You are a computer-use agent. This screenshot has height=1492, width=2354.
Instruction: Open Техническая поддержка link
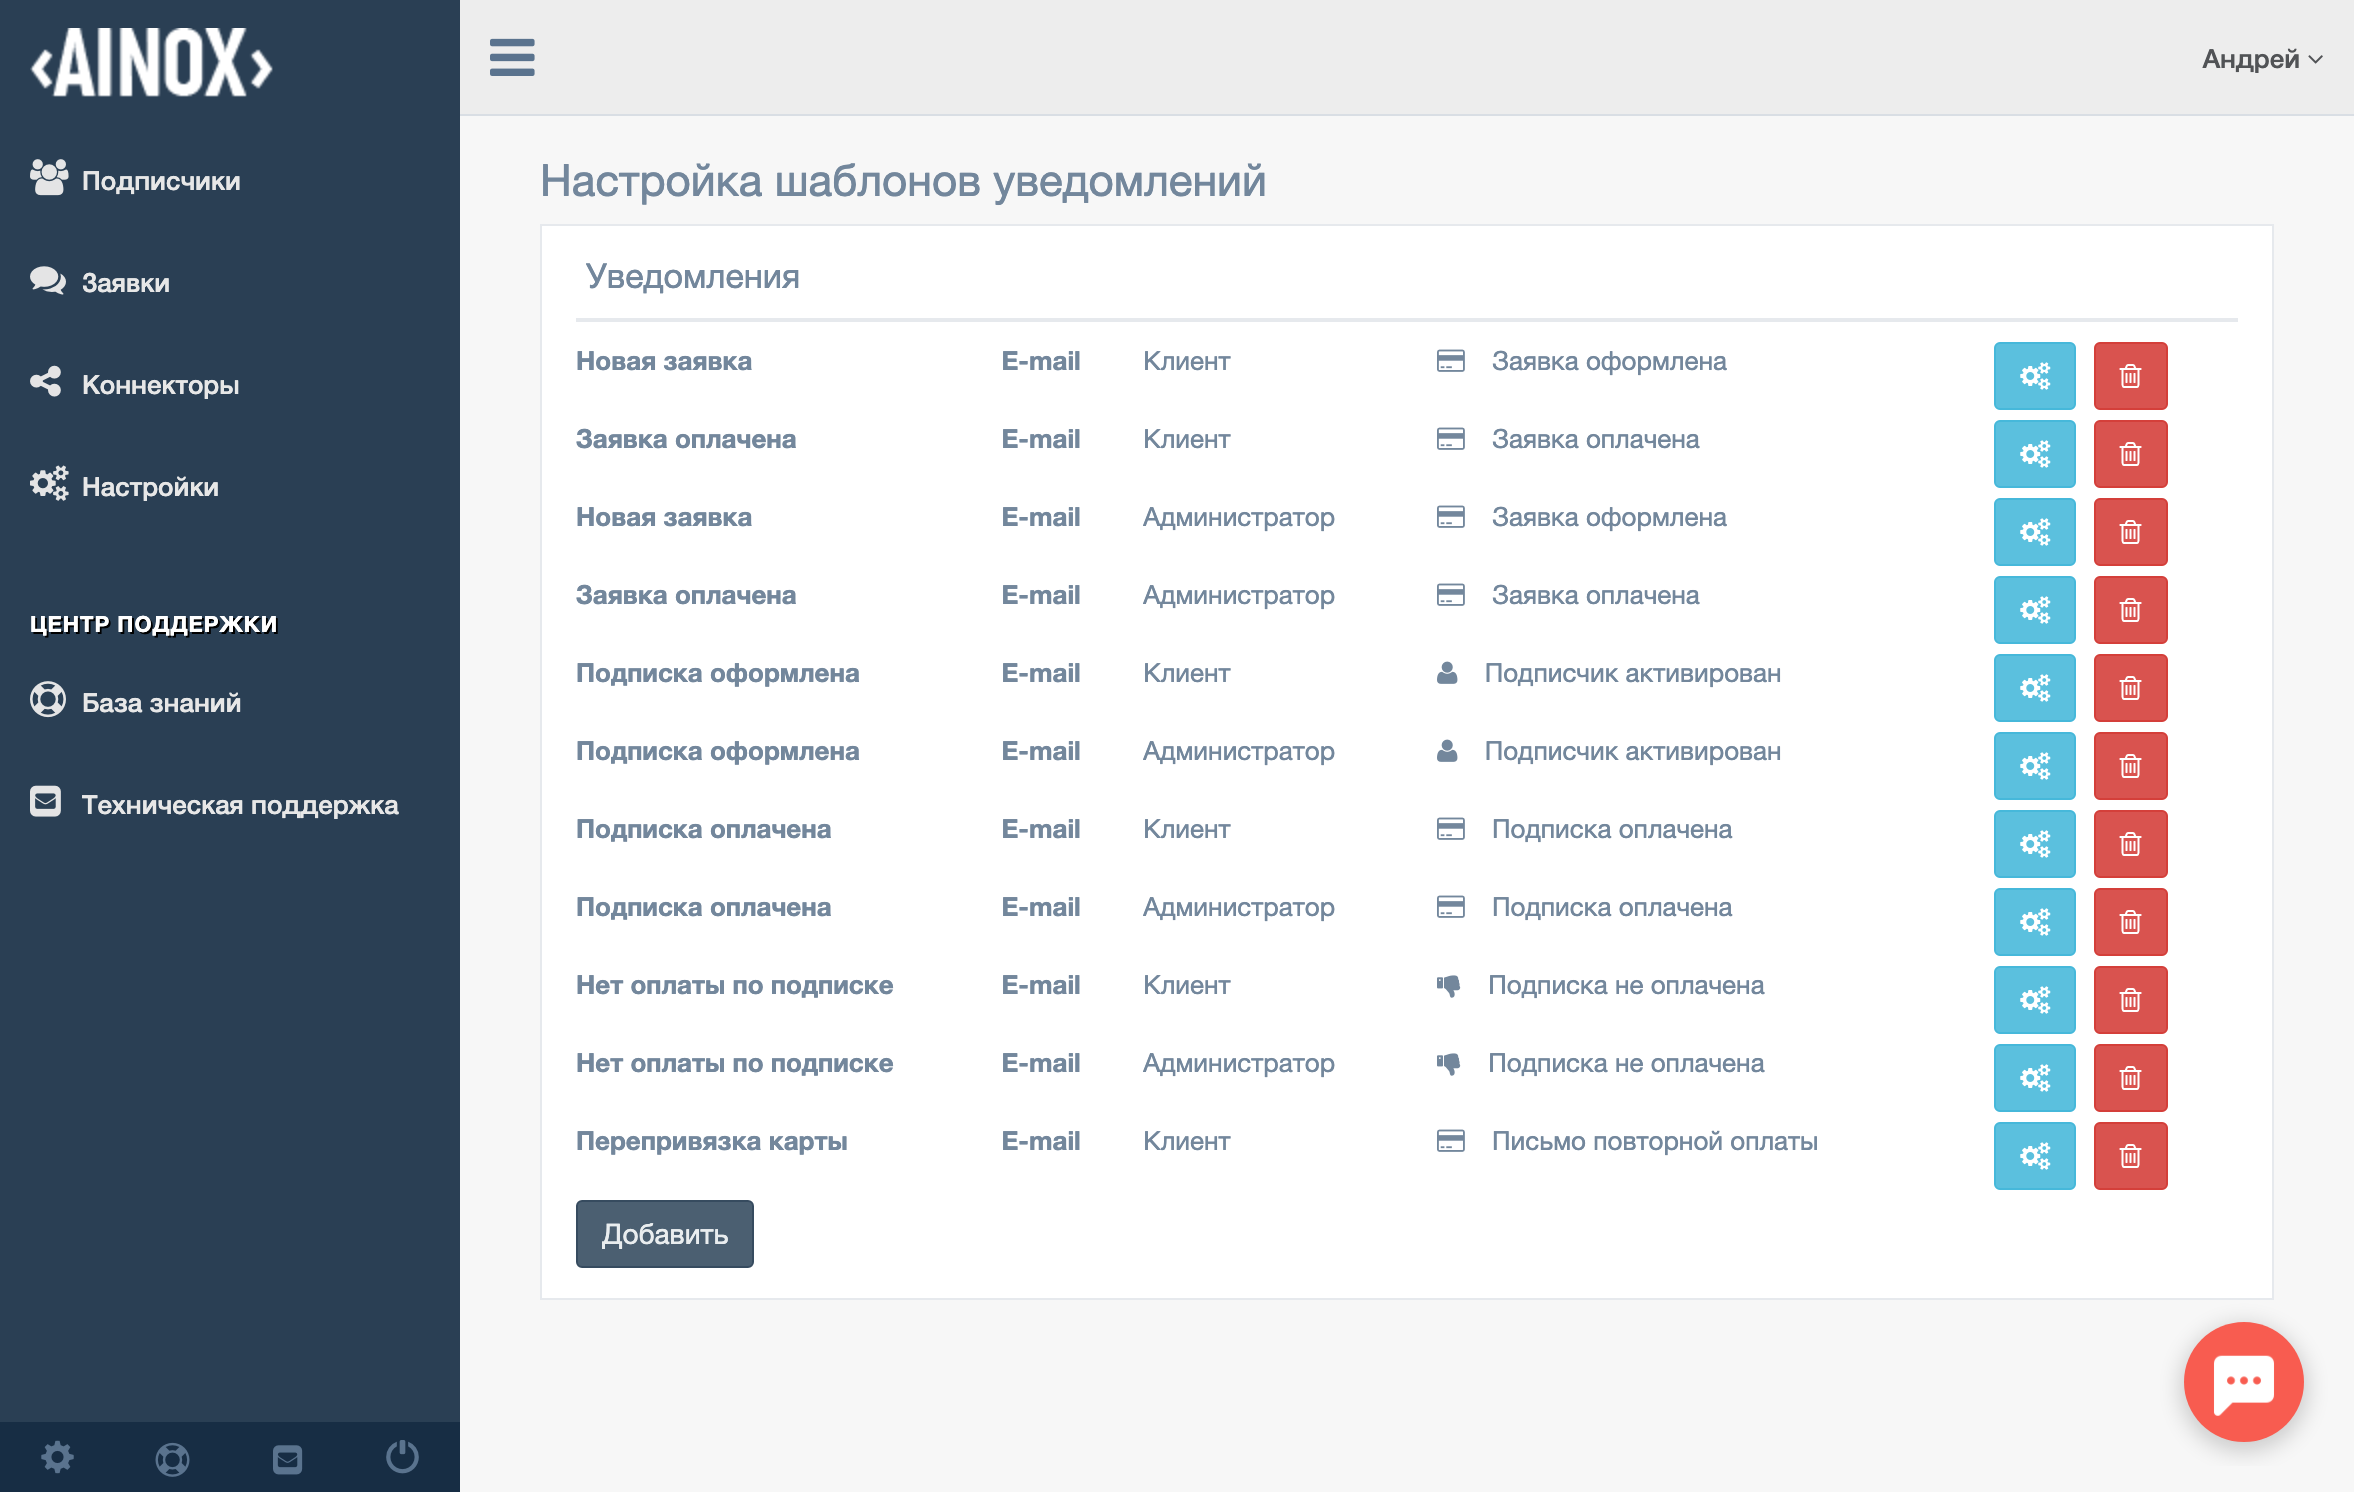click(214, 804)
